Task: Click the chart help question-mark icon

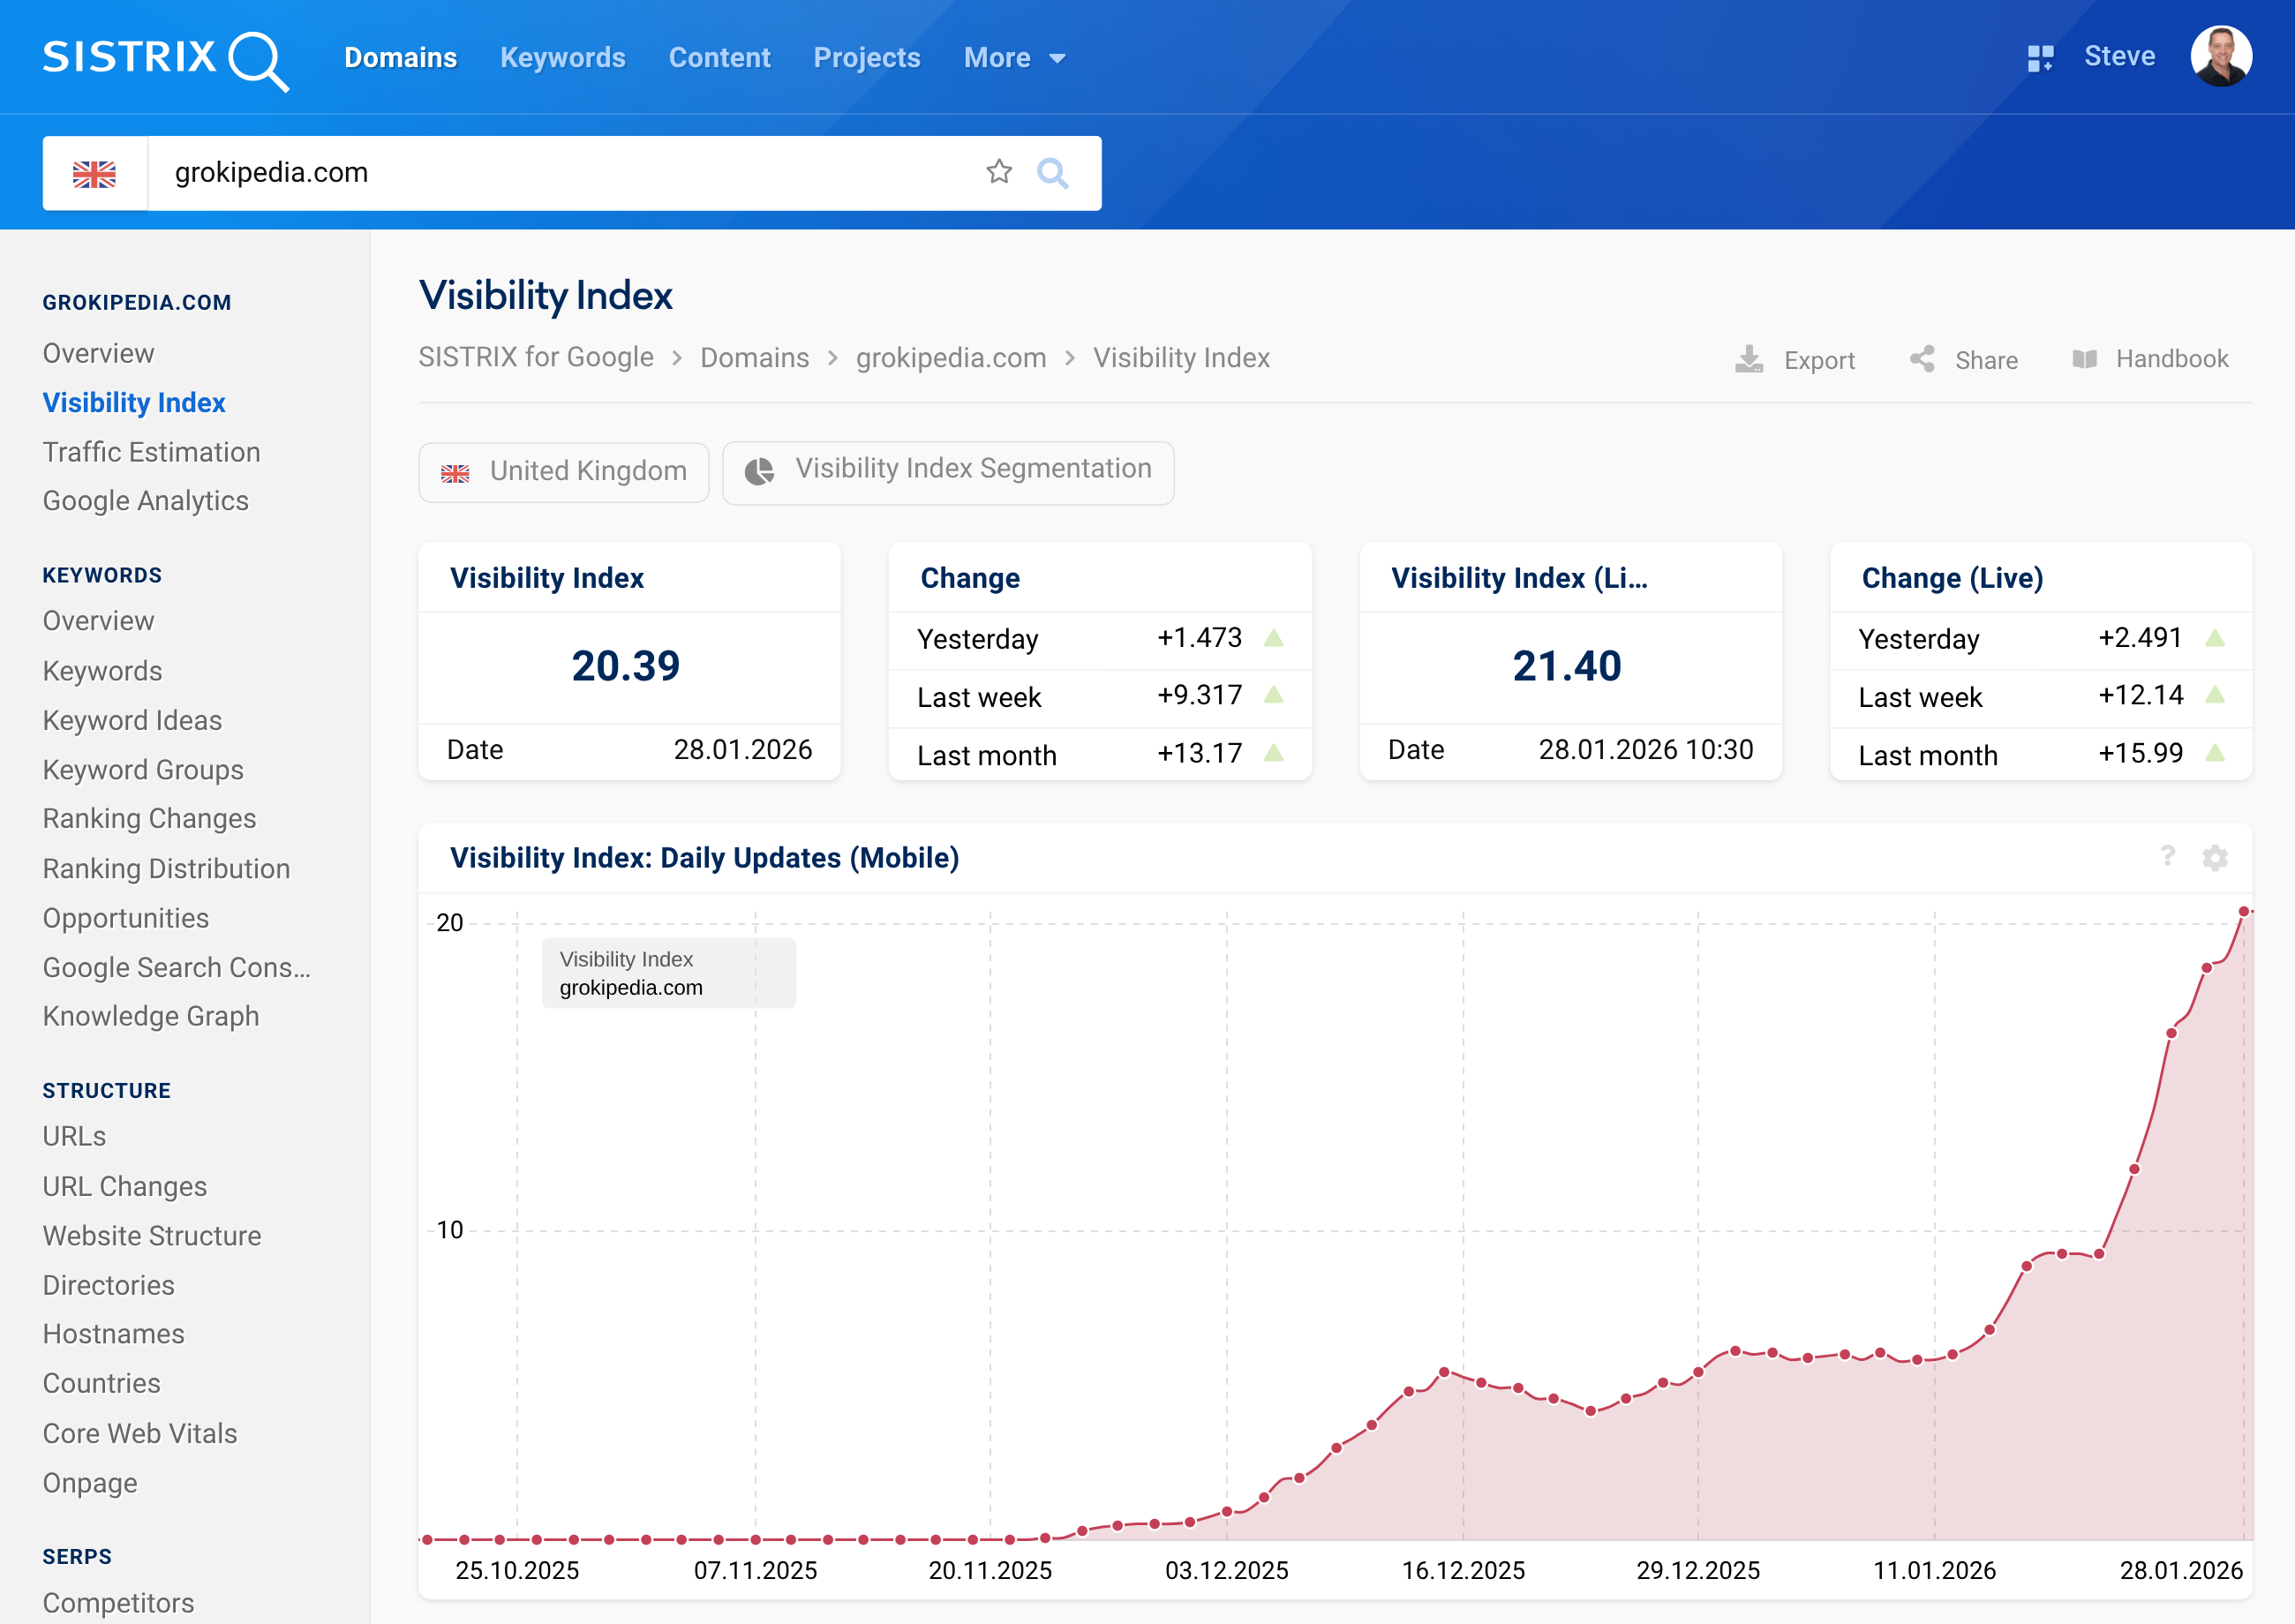Action: (x=2167, y=858)
